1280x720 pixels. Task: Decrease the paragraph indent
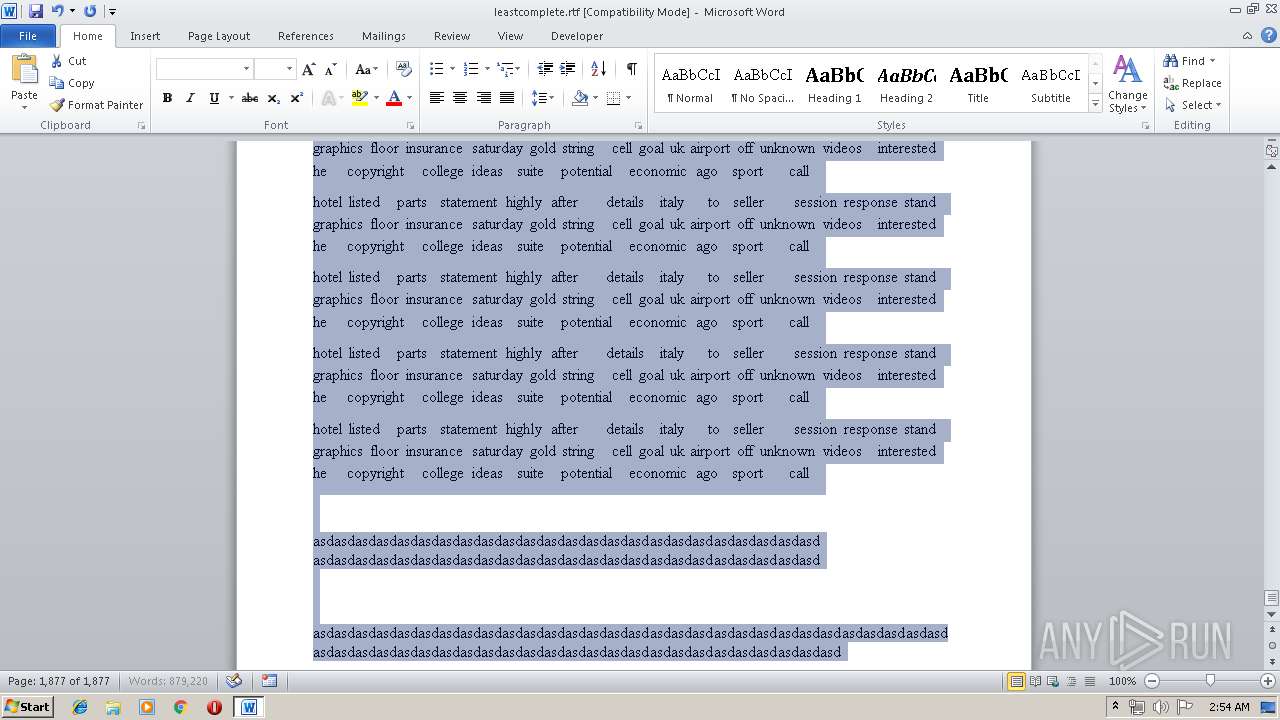coord(545,69)
